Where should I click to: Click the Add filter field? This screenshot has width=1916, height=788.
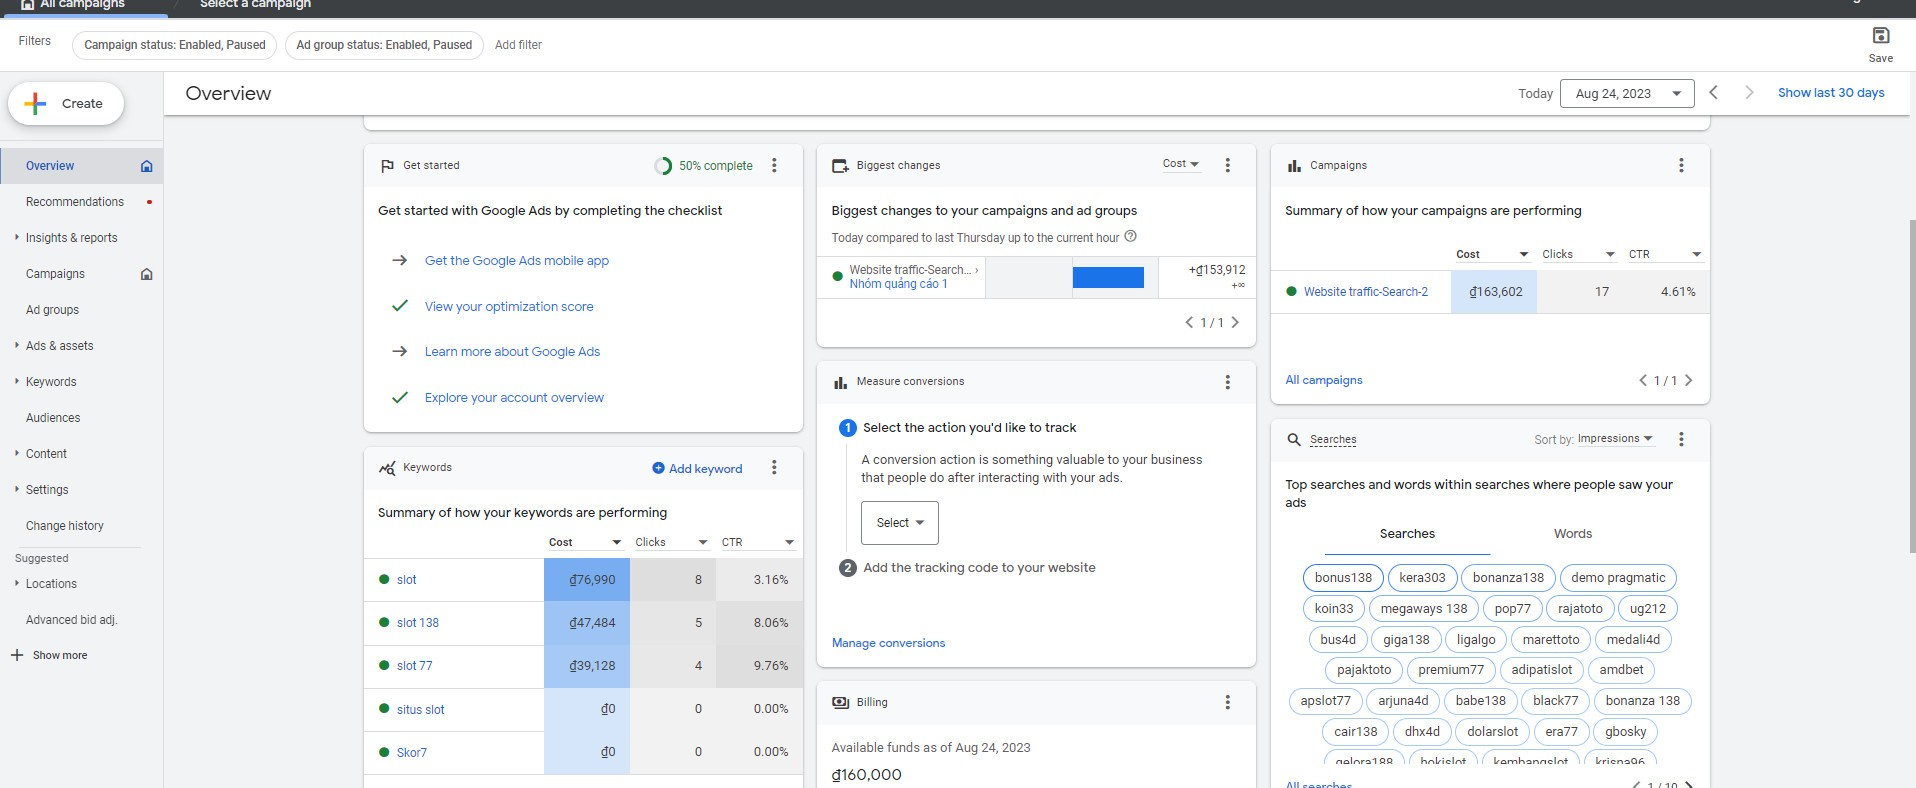tap(518, 45)
